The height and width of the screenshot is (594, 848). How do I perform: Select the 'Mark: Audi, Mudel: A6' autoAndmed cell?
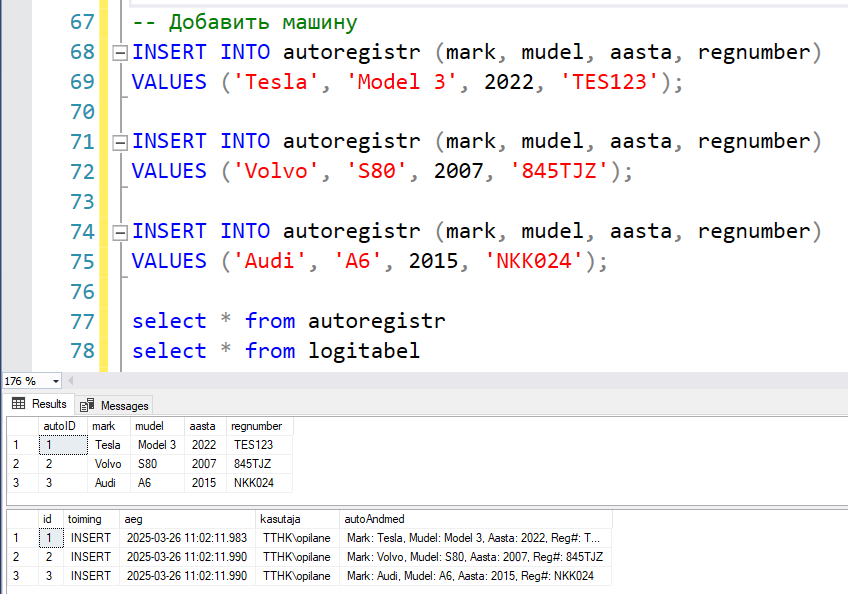476,576
